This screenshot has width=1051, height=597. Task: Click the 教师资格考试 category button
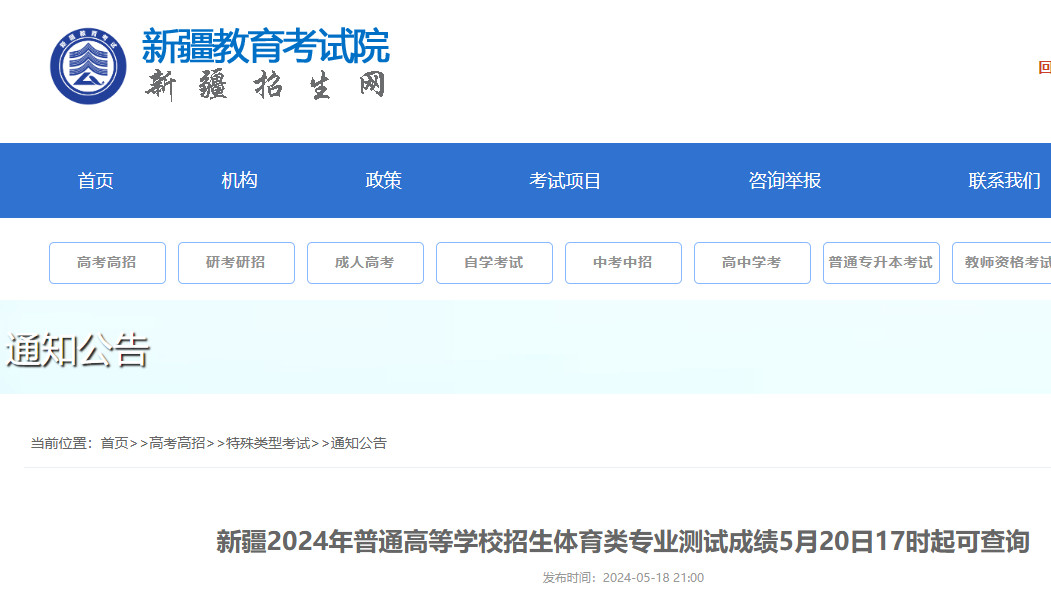[1002, 263]
